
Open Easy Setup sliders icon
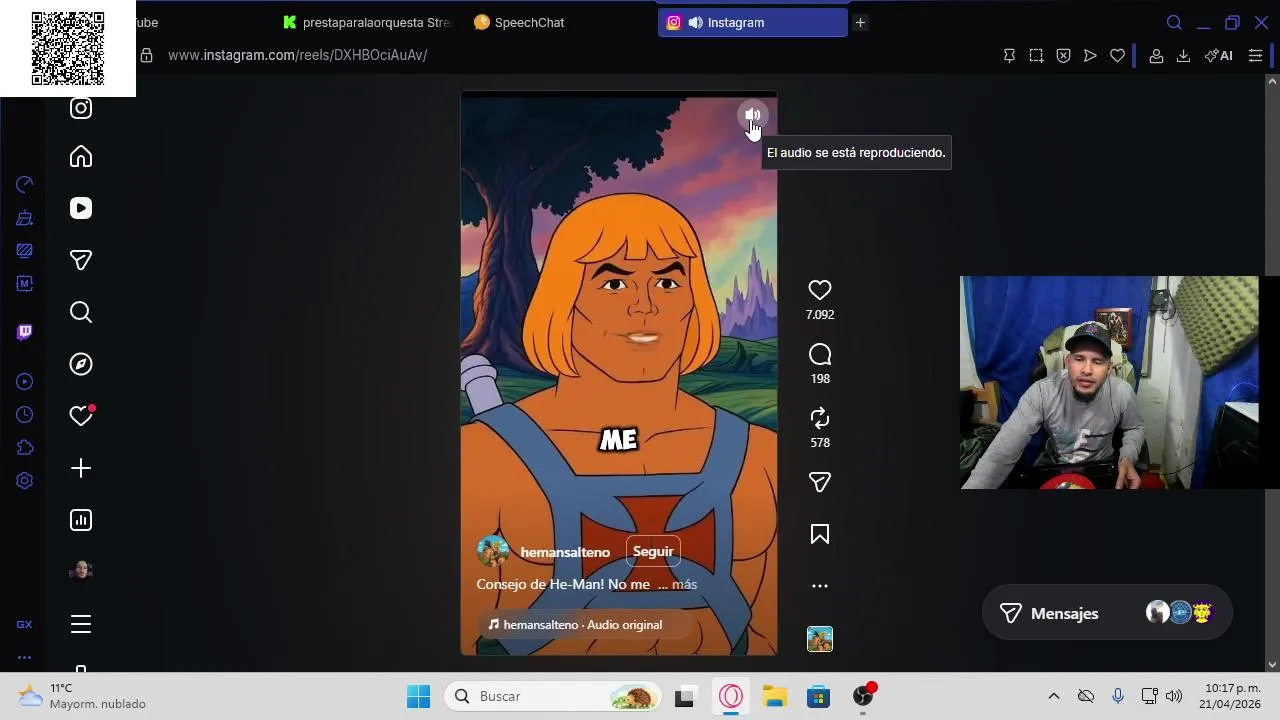pyautogui.click(x=1256, y=56)
